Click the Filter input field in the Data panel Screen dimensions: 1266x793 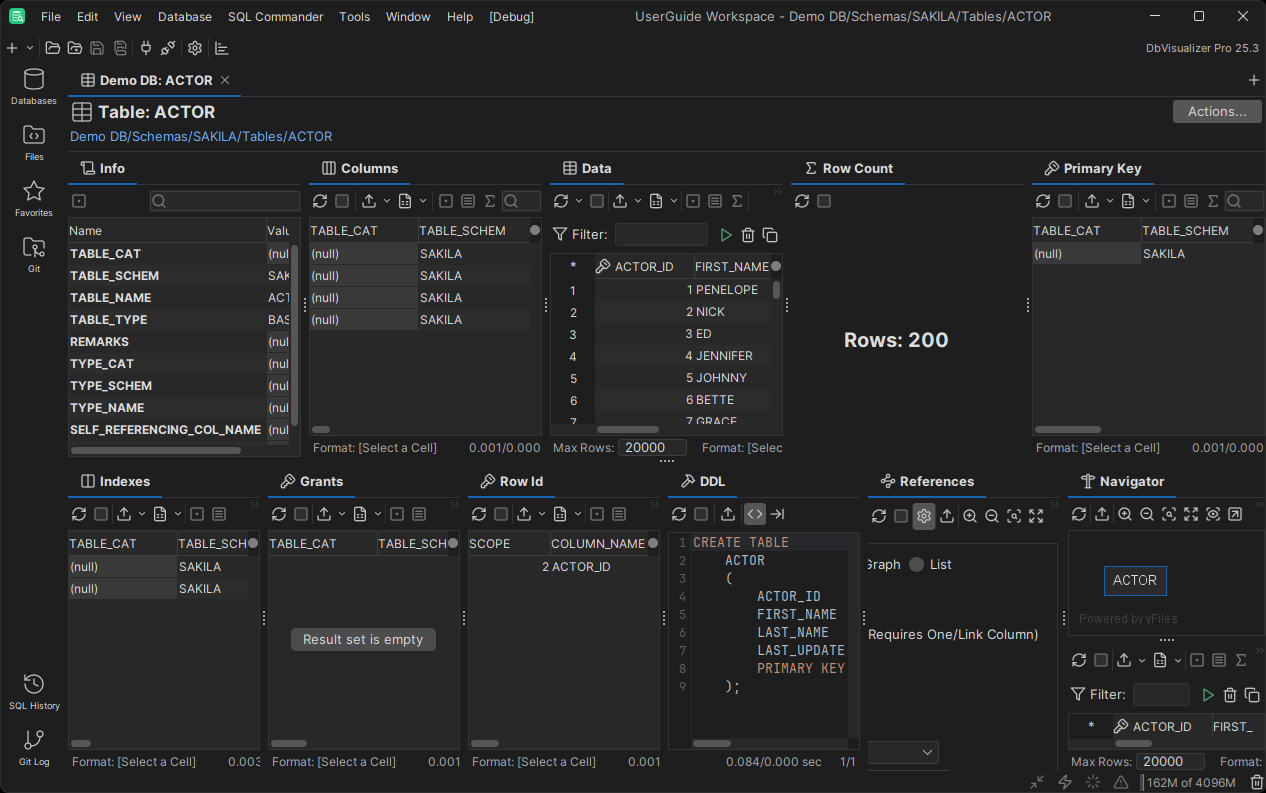coord(660,234)
